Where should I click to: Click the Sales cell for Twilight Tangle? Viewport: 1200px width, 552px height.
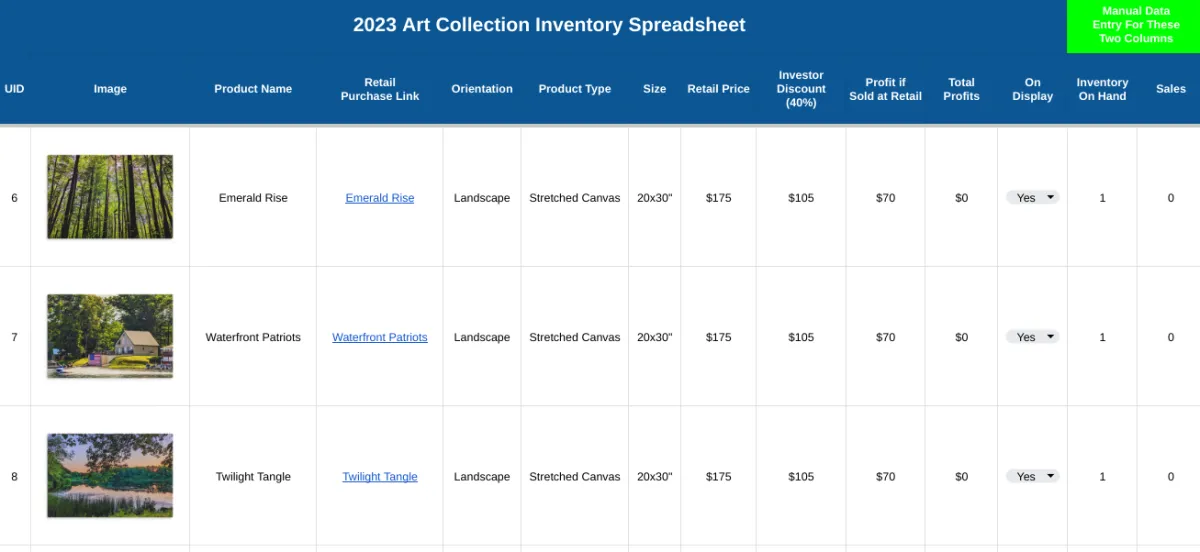pos(1170,477)
